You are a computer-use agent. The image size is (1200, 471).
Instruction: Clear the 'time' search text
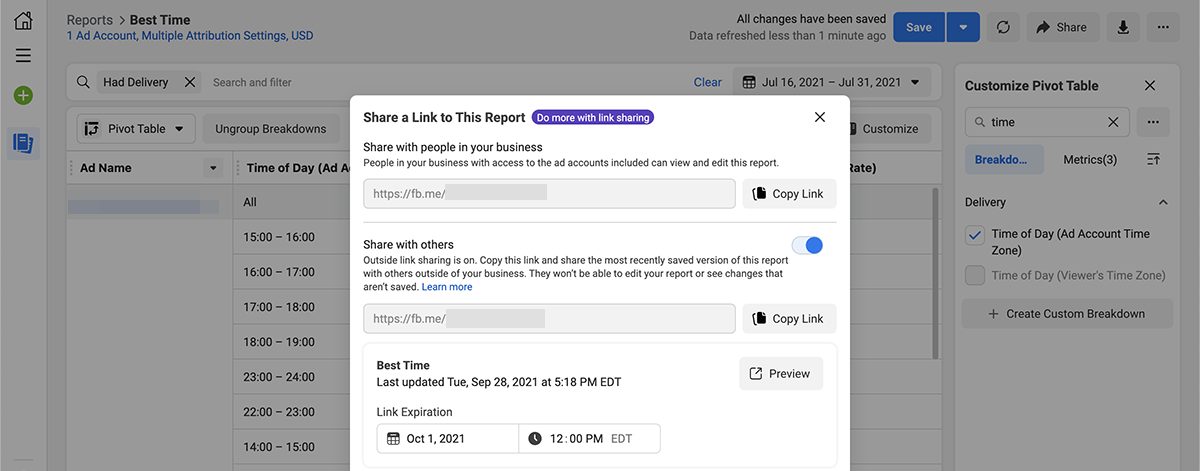[1113, 122]
